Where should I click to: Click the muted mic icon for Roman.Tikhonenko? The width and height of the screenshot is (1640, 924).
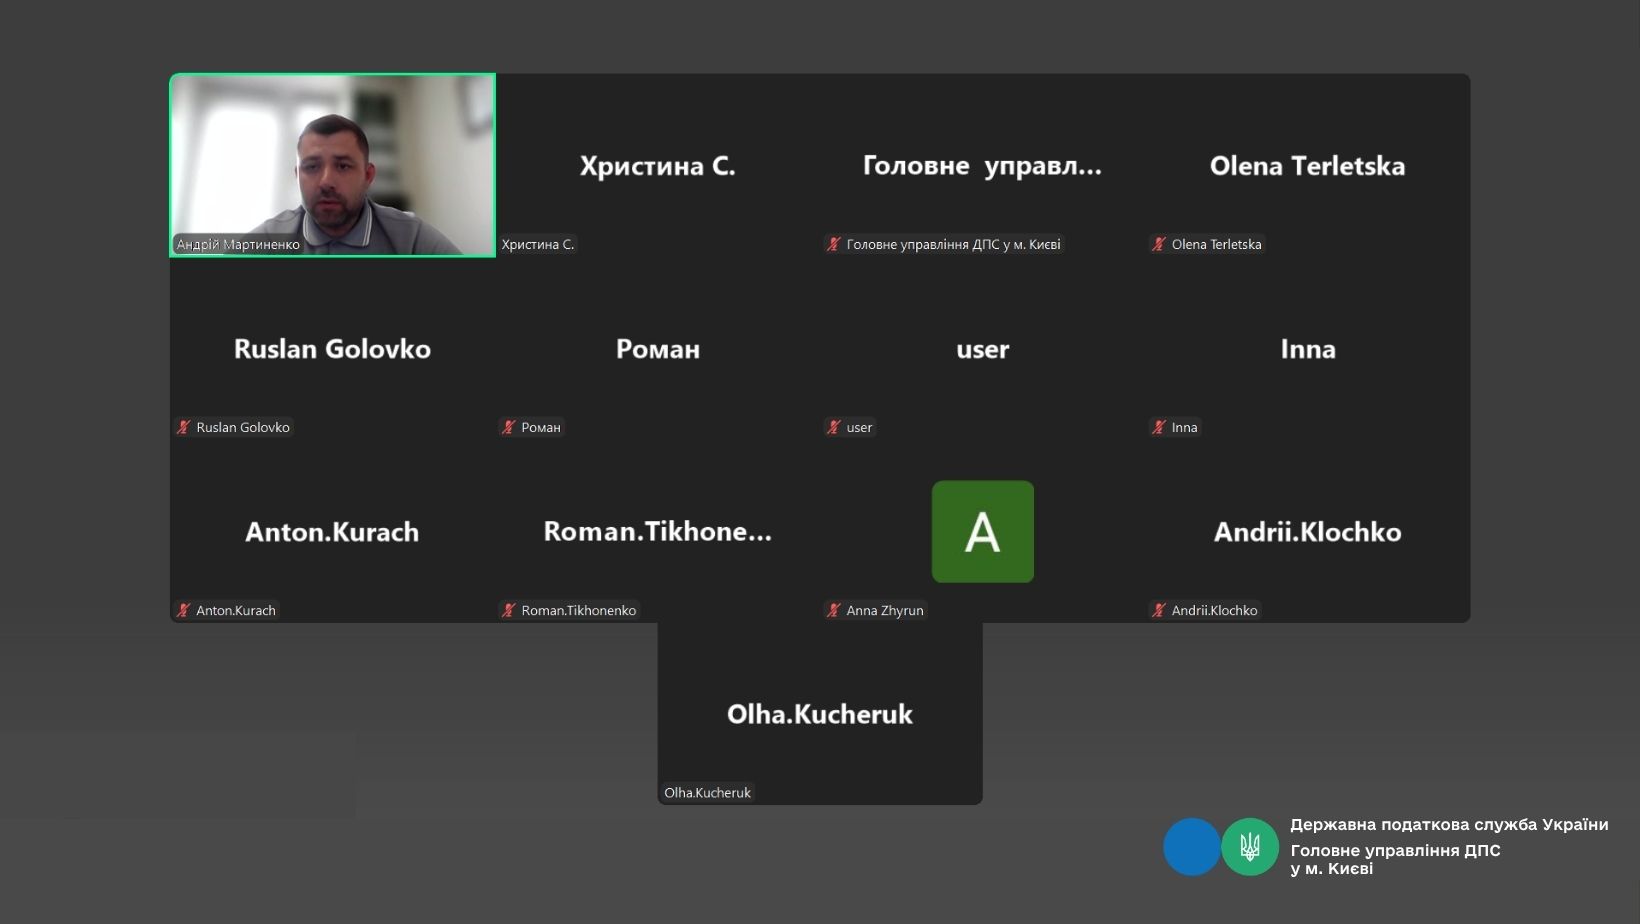509,610
